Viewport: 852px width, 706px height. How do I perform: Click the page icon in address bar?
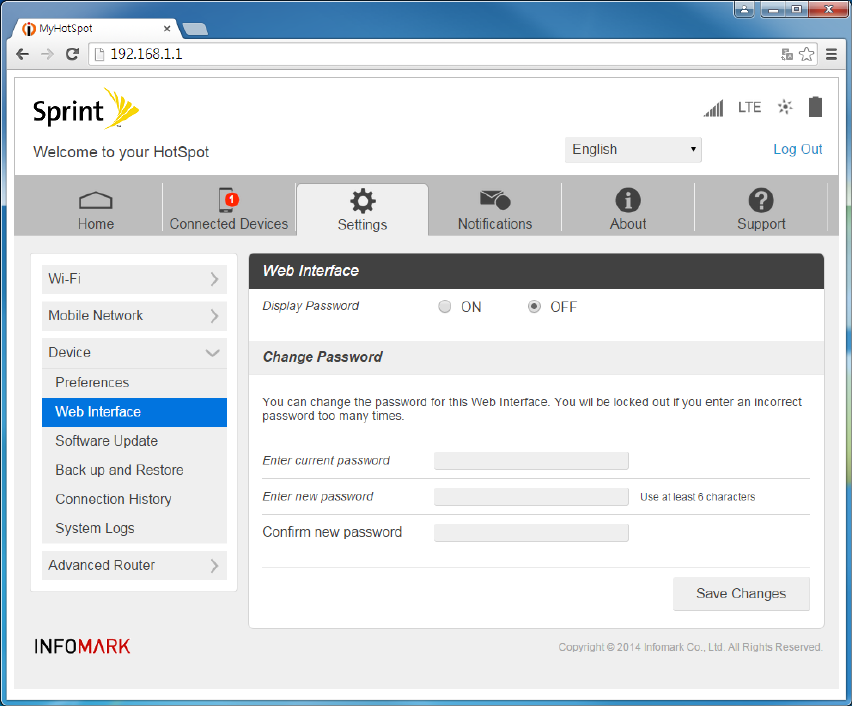tap(99, 54)
